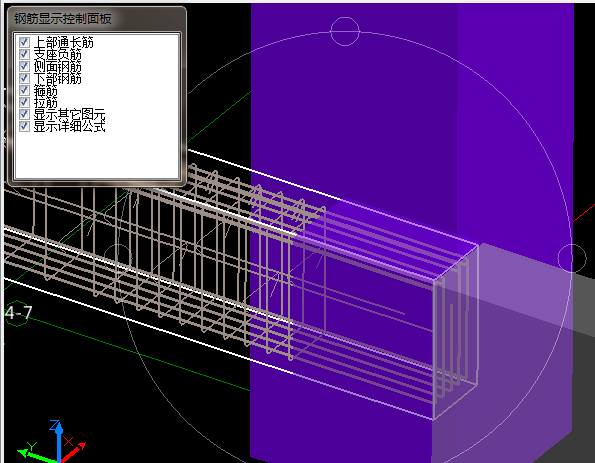
Task: Click the 4-7 axis grid label
Action: pos(18,313)
